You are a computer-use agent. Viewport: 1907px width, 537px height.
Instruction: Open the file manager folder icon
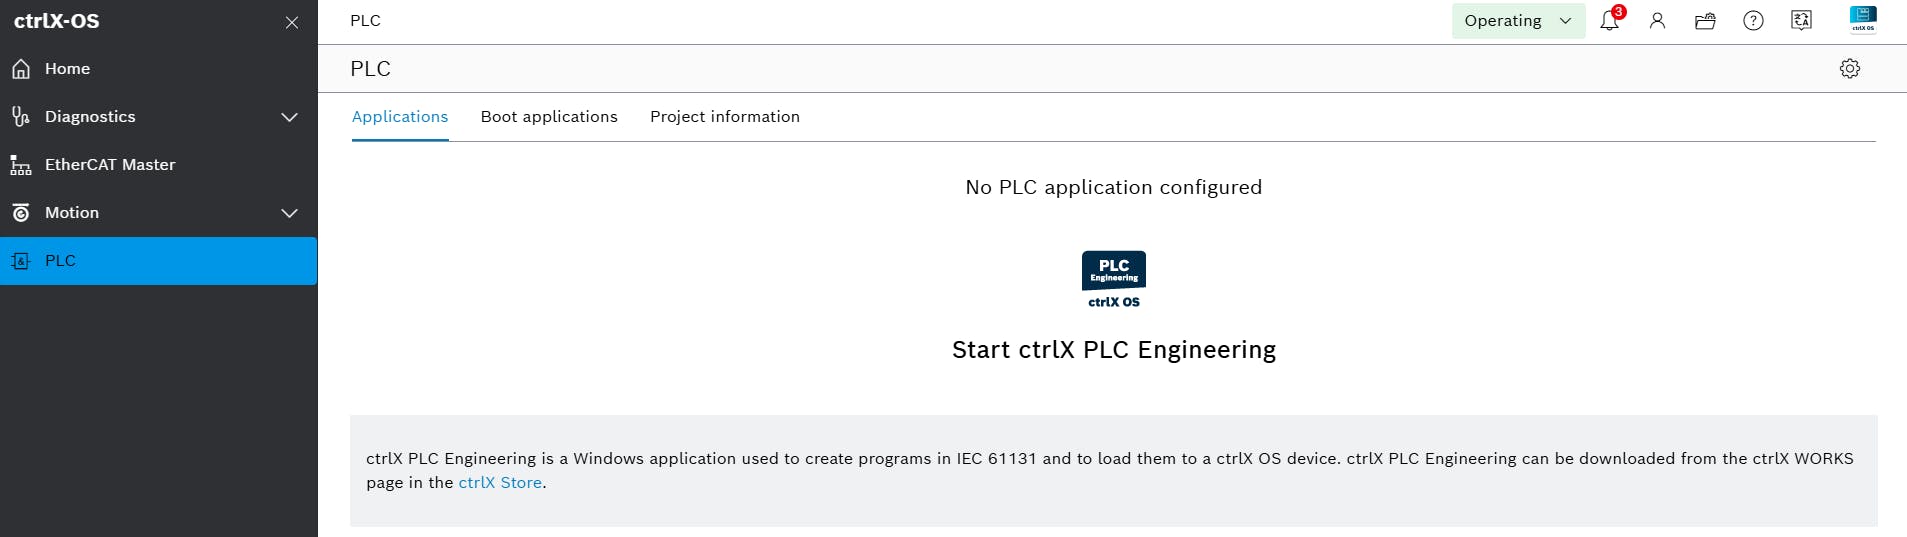pyautogui.click(x=1705, y=20)
